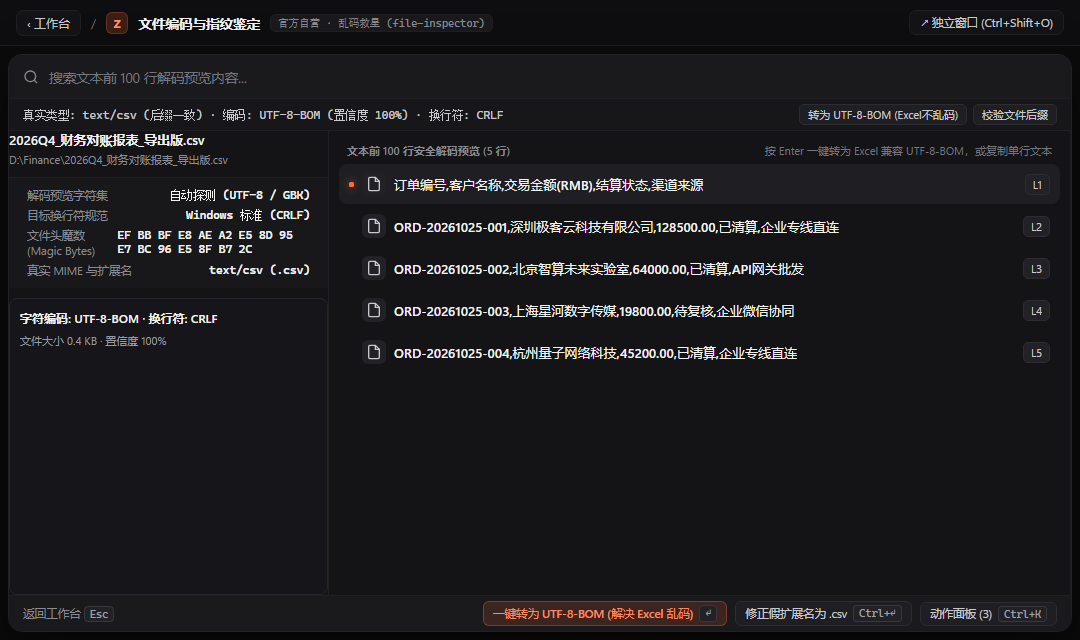This screenshot has width=1080, height=640.
Task: Click 返回工作台 Esc at bottom left
Action: click(68, 613)
